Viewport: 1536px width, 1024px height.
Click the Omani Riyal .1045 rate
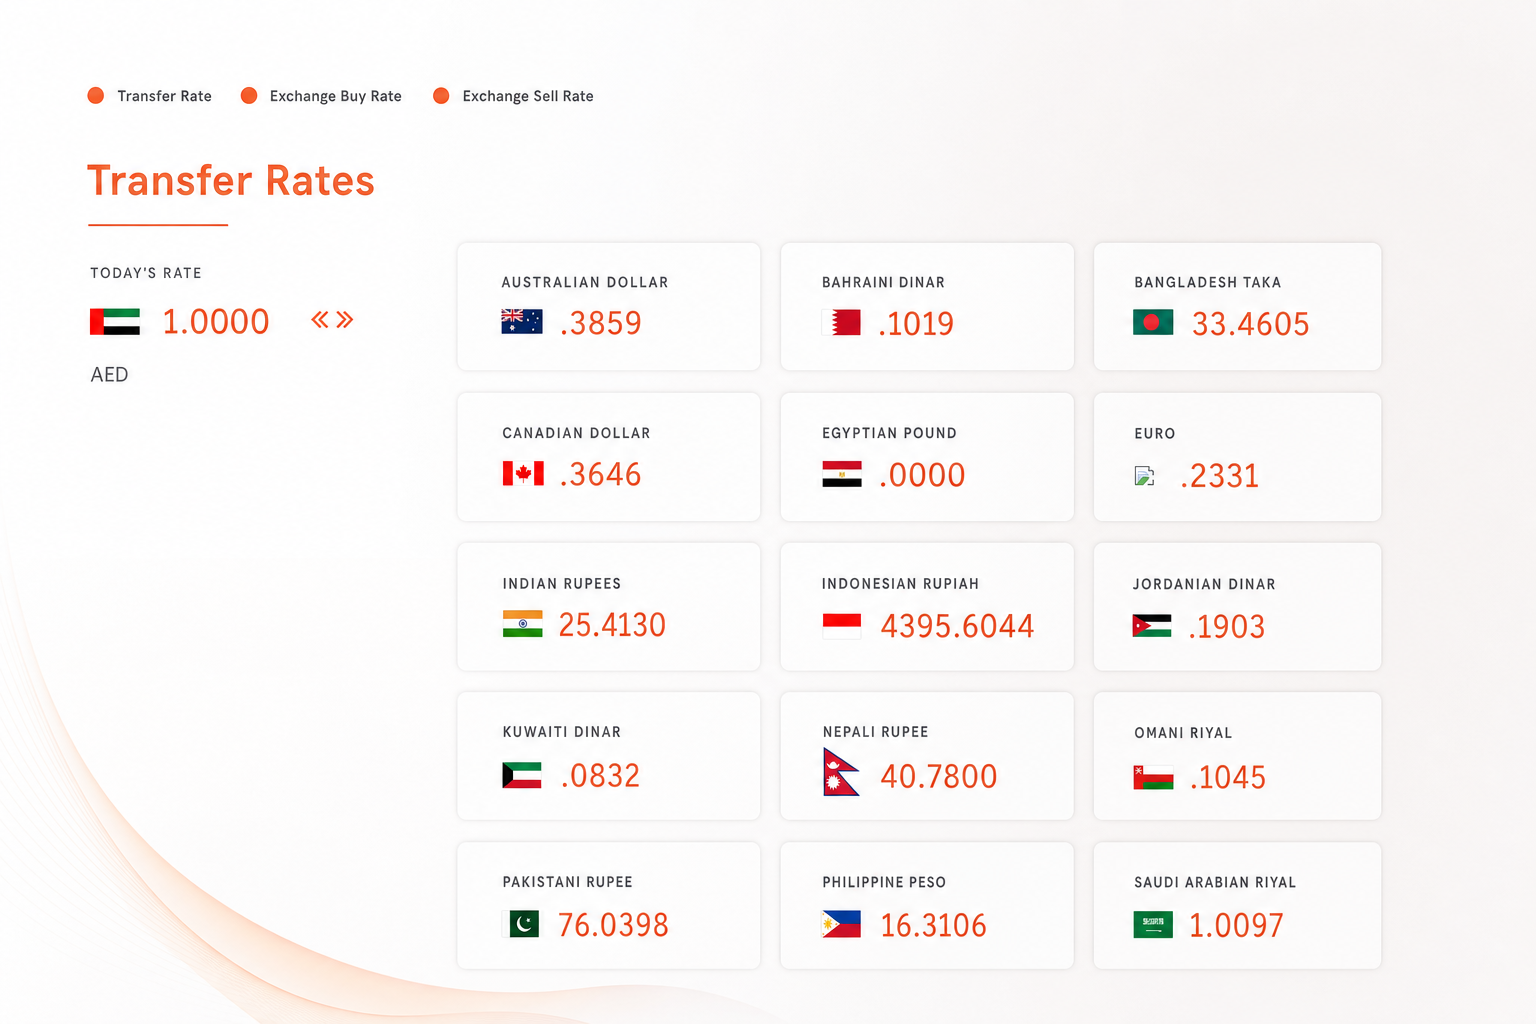click(1228, 777)
